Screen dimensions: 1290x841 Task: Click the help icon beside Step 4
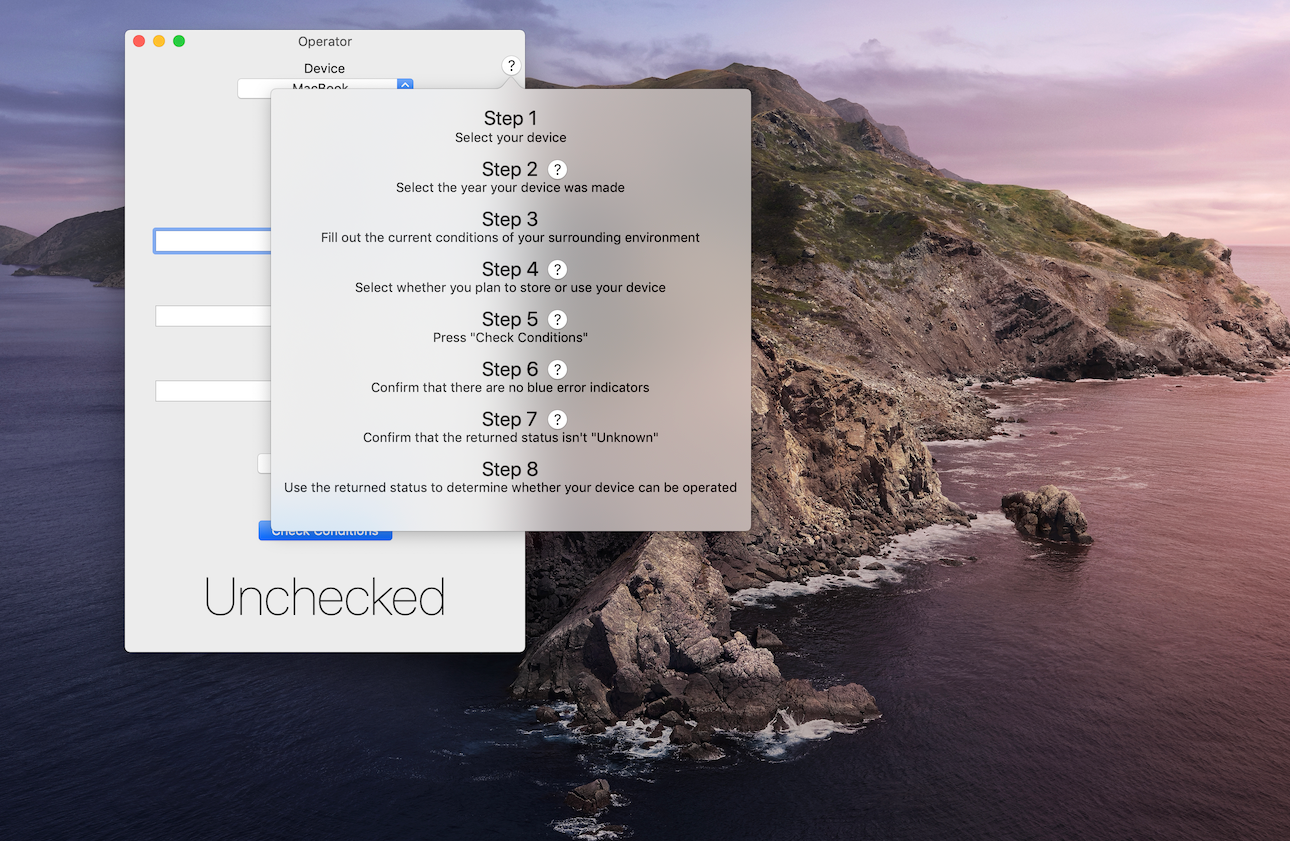(x=558, y=270)
